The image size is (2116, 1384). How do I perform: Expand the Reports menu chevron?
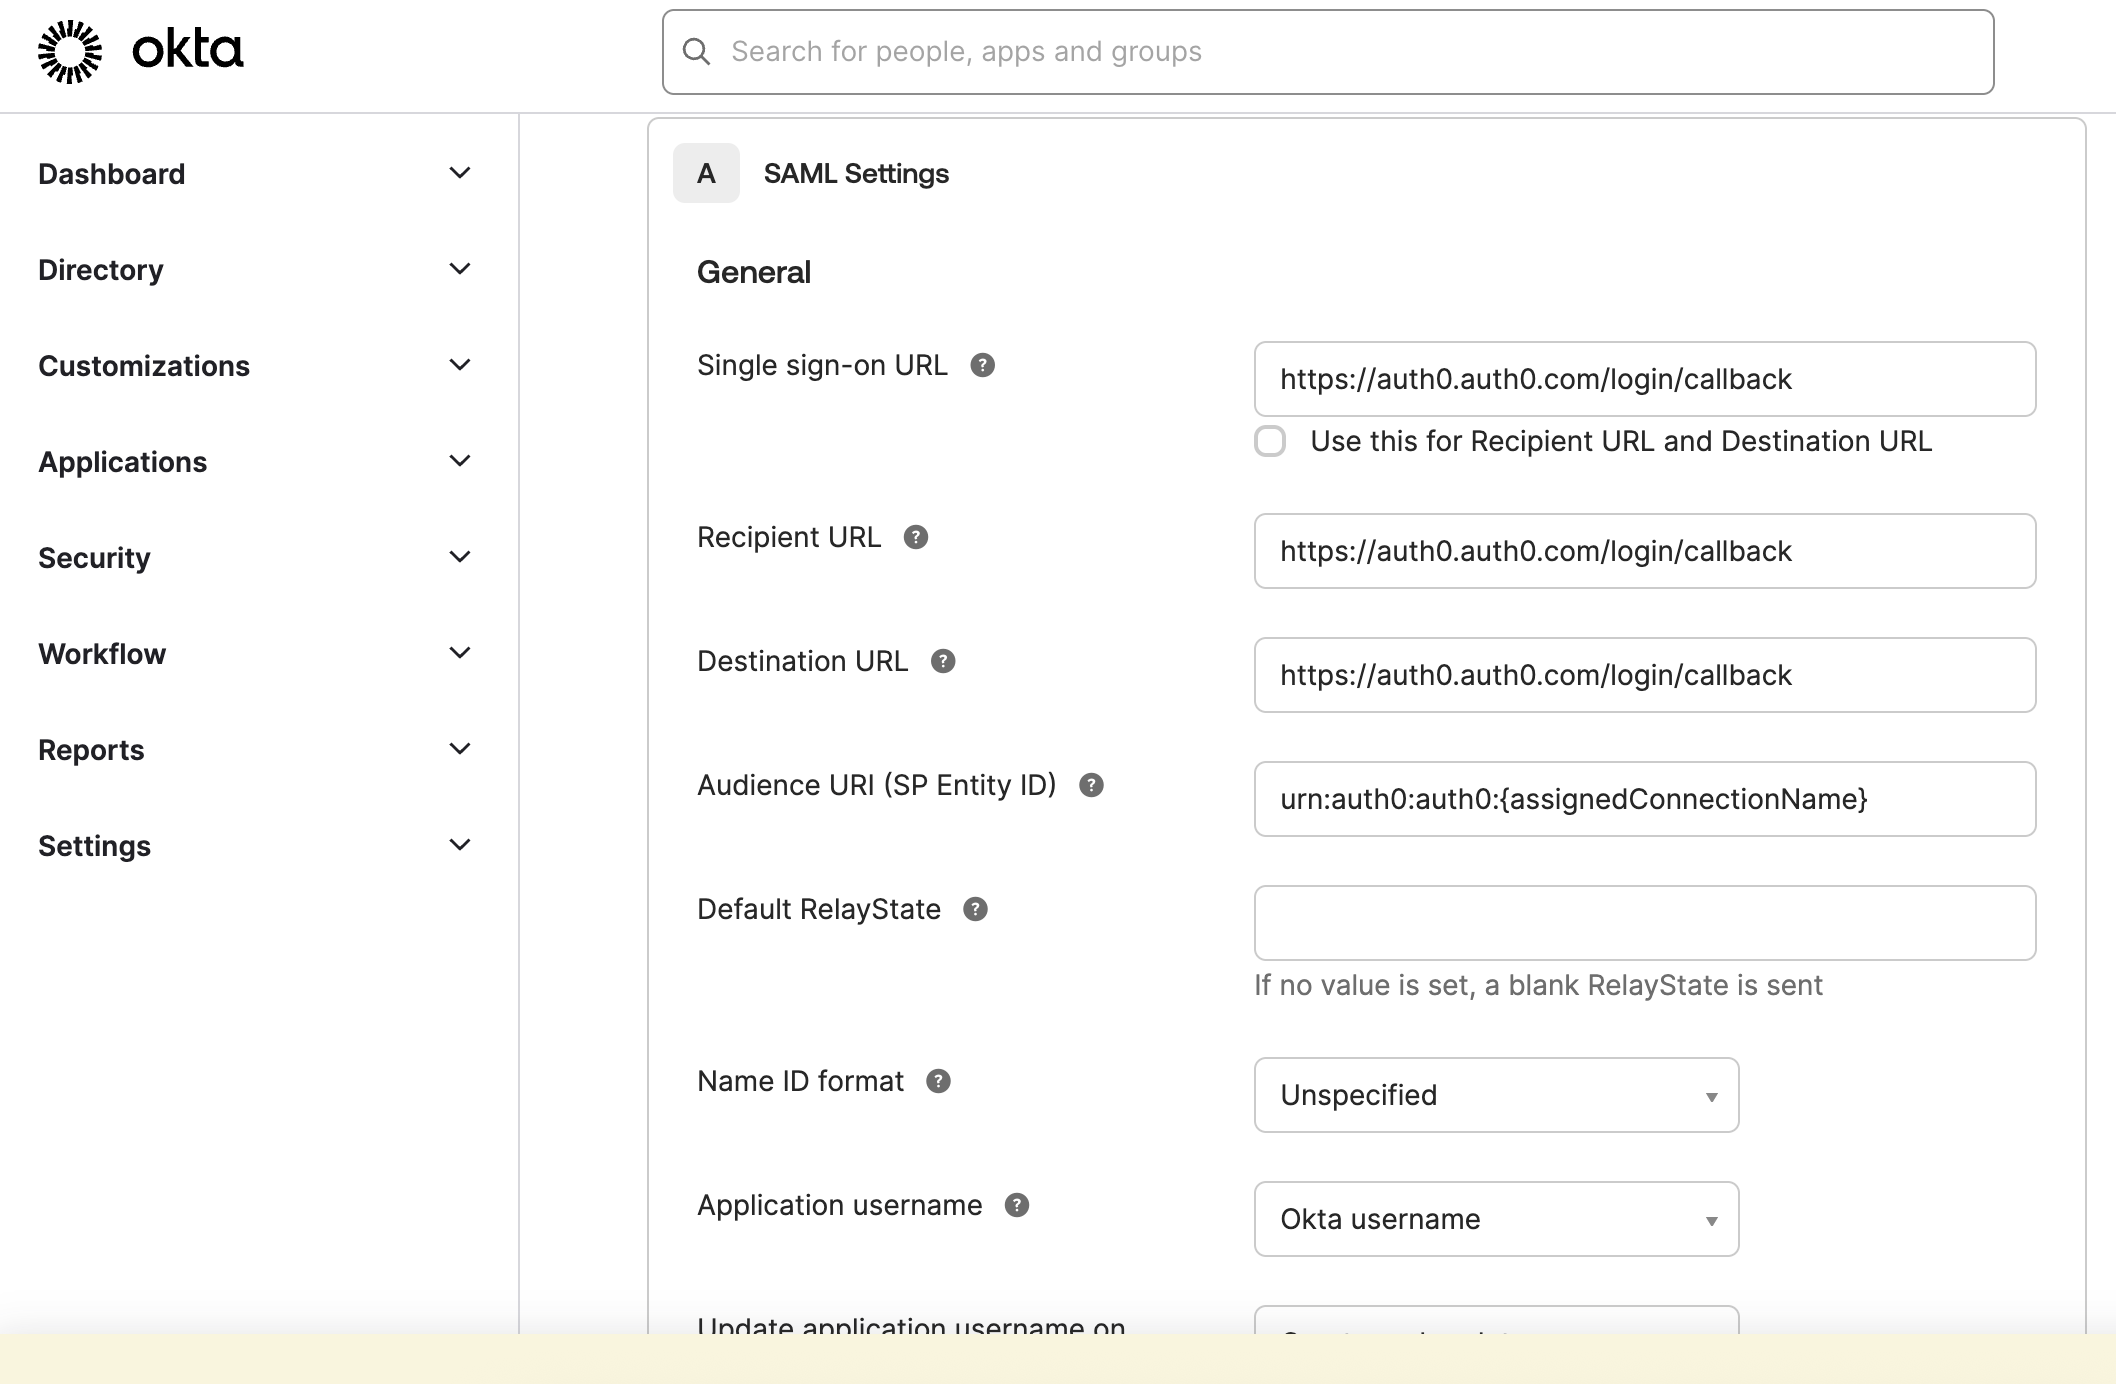[460, 749]
